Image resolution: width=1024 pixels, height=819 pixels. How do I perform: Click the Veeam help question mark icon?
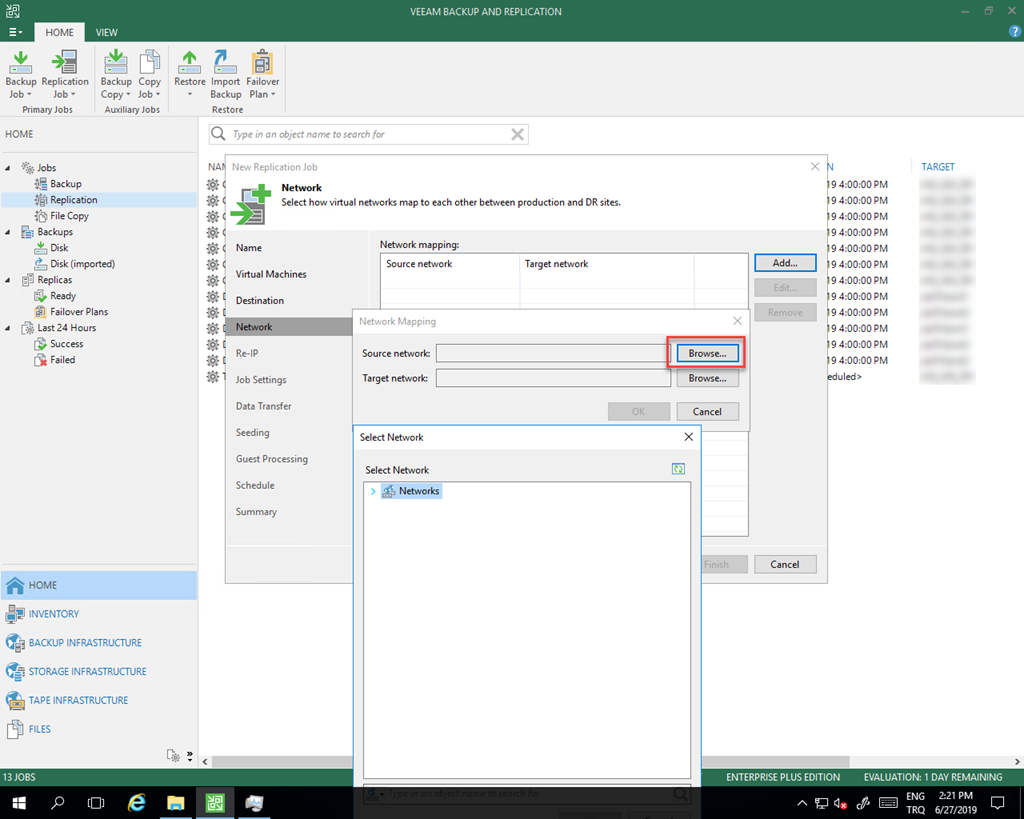click(x=1015, y=31)
